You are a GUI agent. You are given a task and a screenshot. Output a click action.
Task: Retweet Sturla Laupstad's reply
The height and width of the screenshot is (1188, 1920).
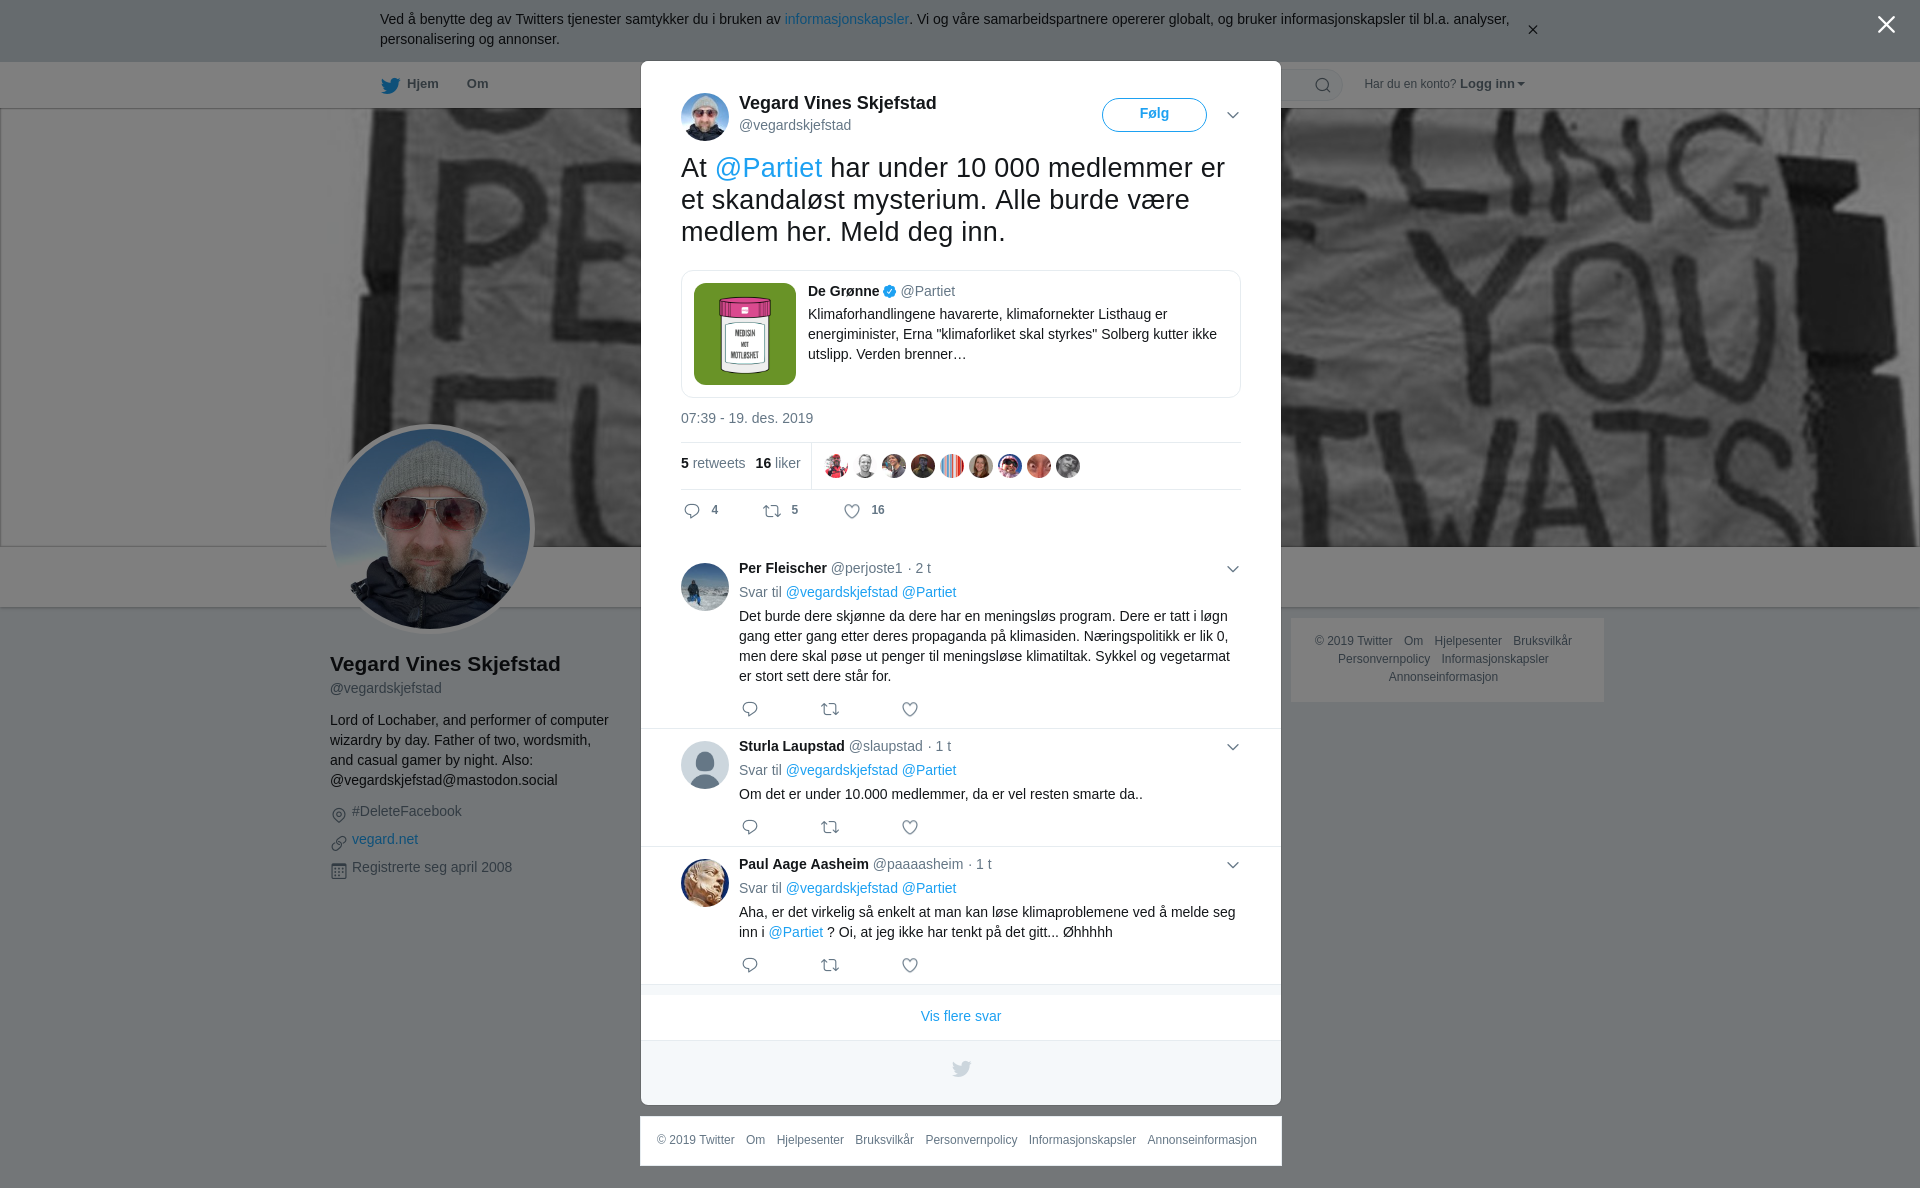tap(830, 827)
